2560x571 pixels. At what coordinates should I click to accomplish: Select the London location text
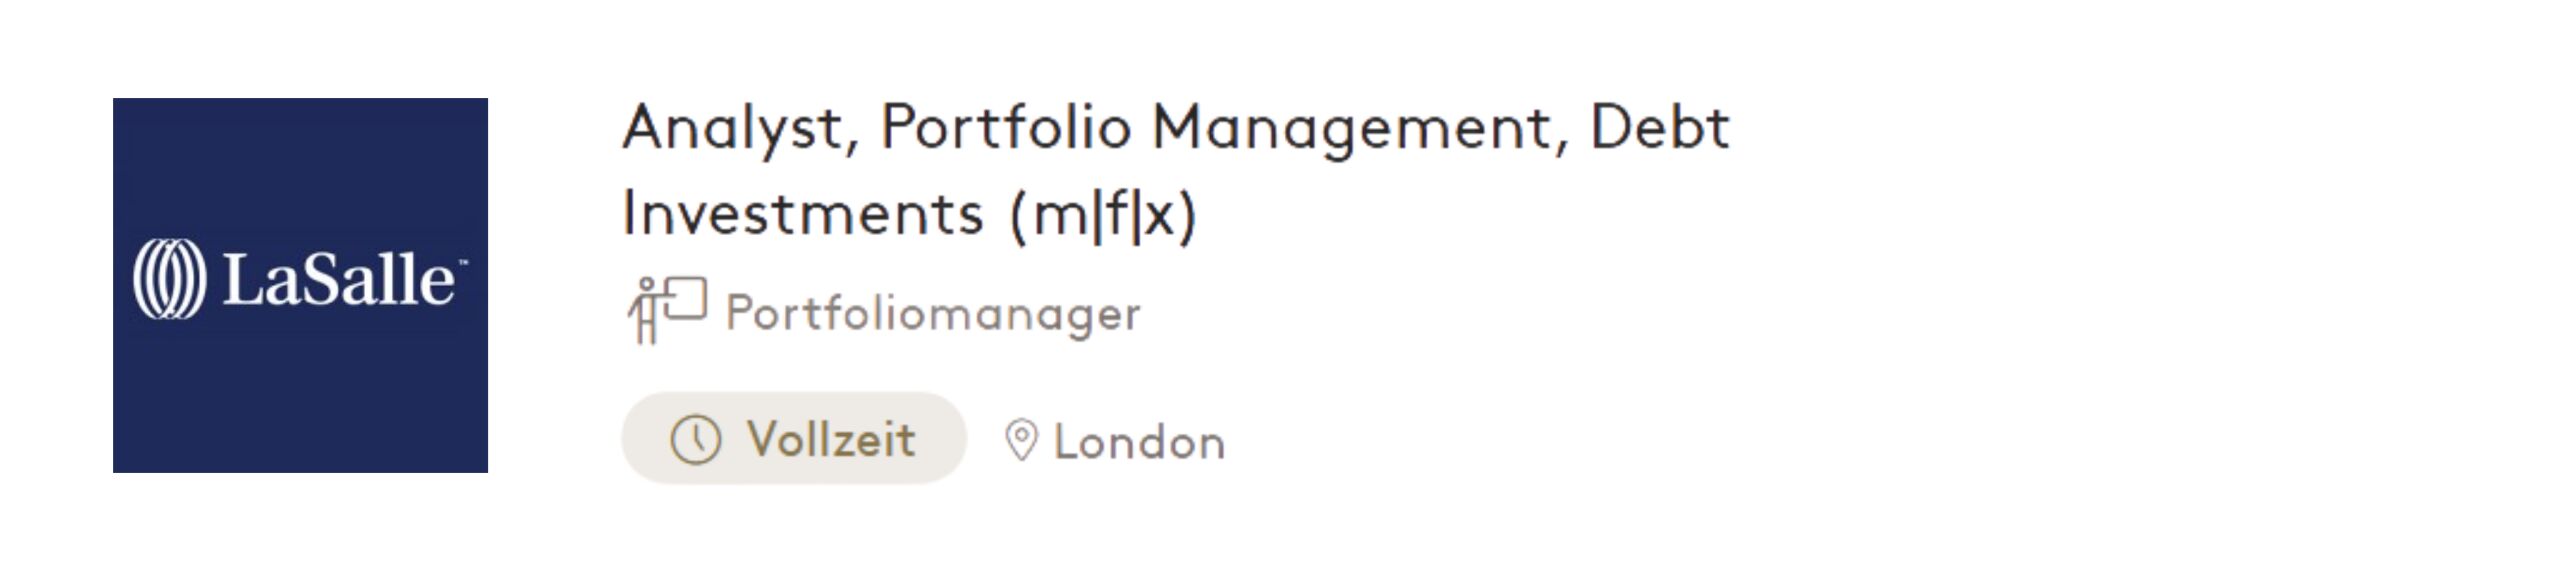click(1139, 442)
